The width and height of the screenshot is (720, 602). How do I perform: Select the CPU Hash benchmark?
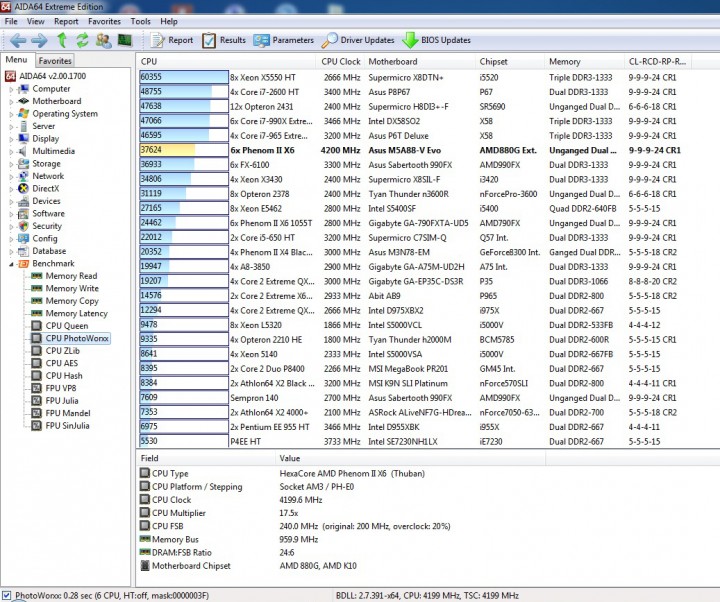coord(64,376)
